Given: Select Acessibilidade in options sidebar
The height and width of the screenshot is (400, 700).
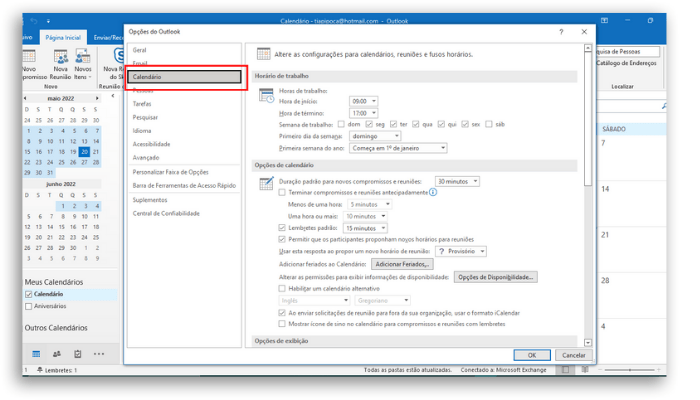Looking at the screenshot, I should (151, 144).
